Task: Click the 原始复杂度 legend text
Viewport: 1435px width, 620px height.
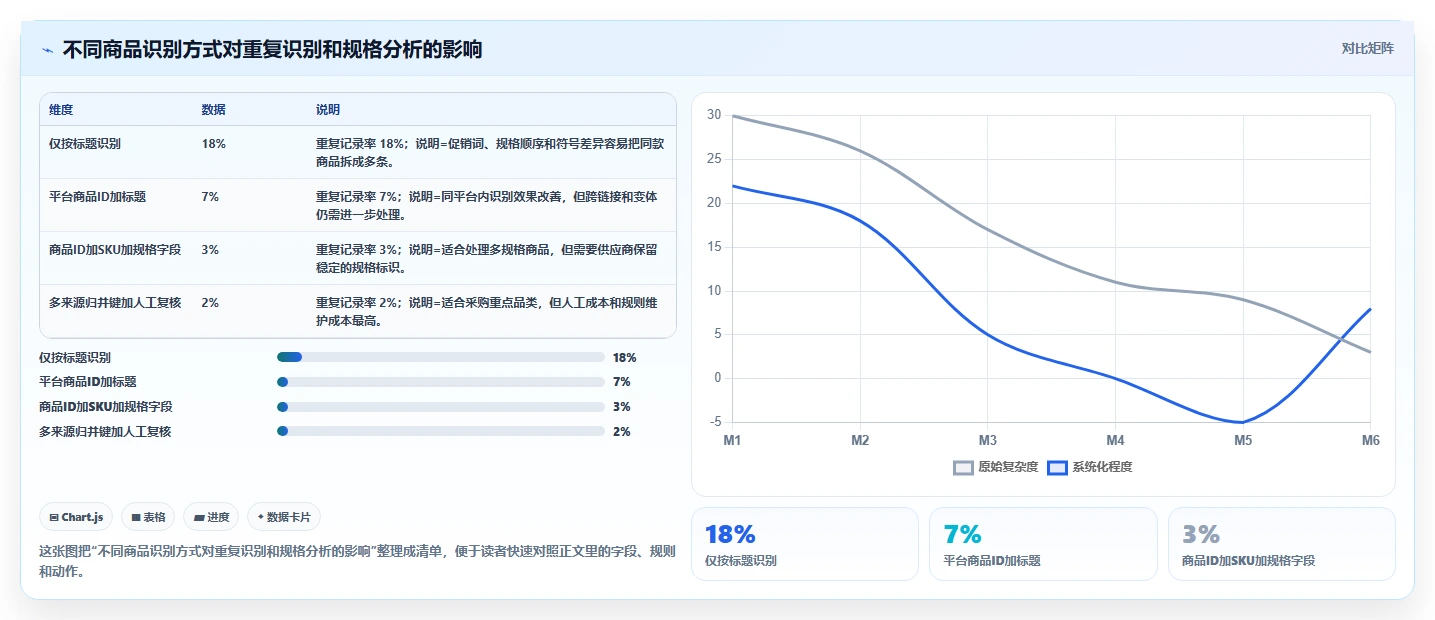Action: (x=1008, y=467)
